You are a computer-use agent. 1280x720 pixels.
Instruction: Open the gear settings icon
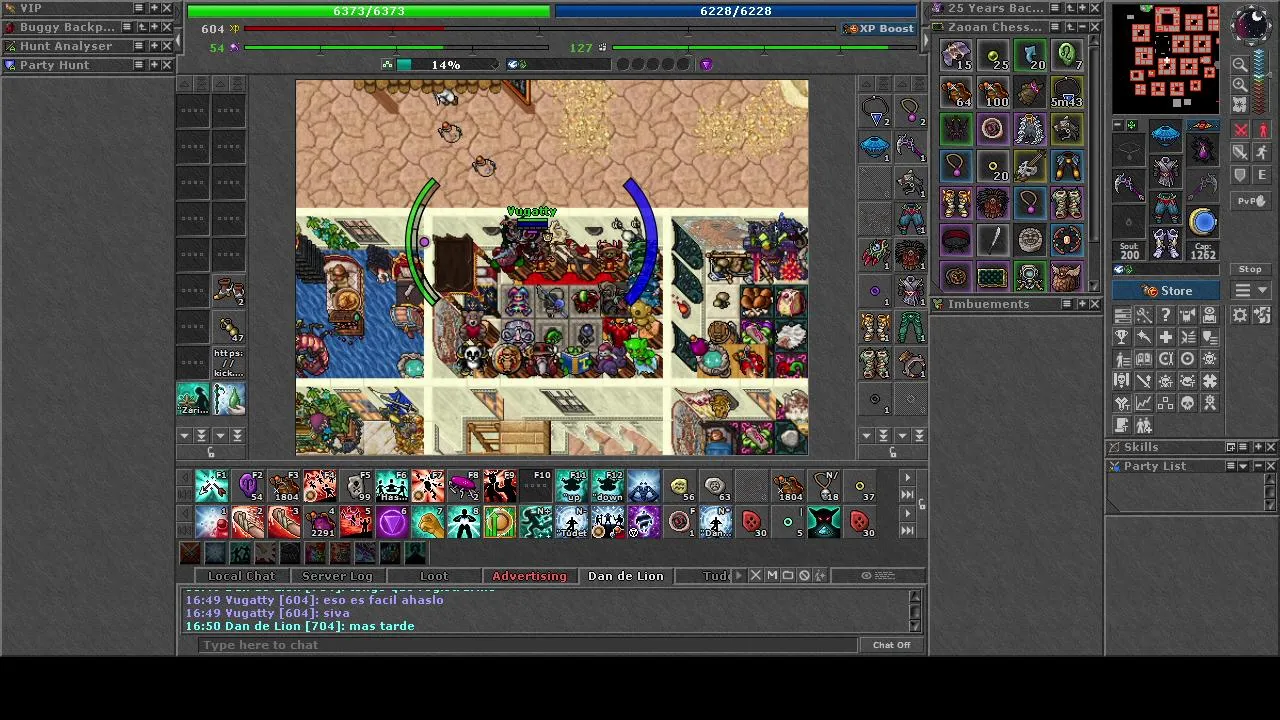pyautogui.click(x=1240, y=315)
